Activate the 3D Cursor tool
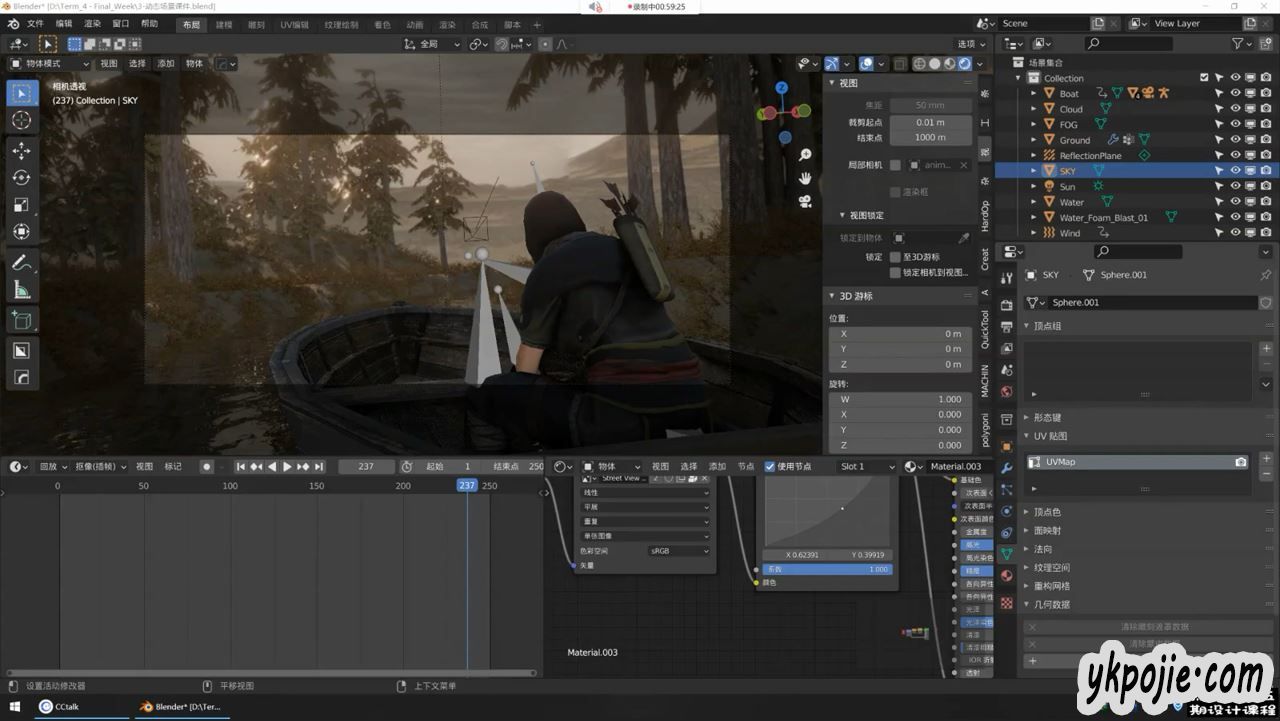 coord(21,120)
